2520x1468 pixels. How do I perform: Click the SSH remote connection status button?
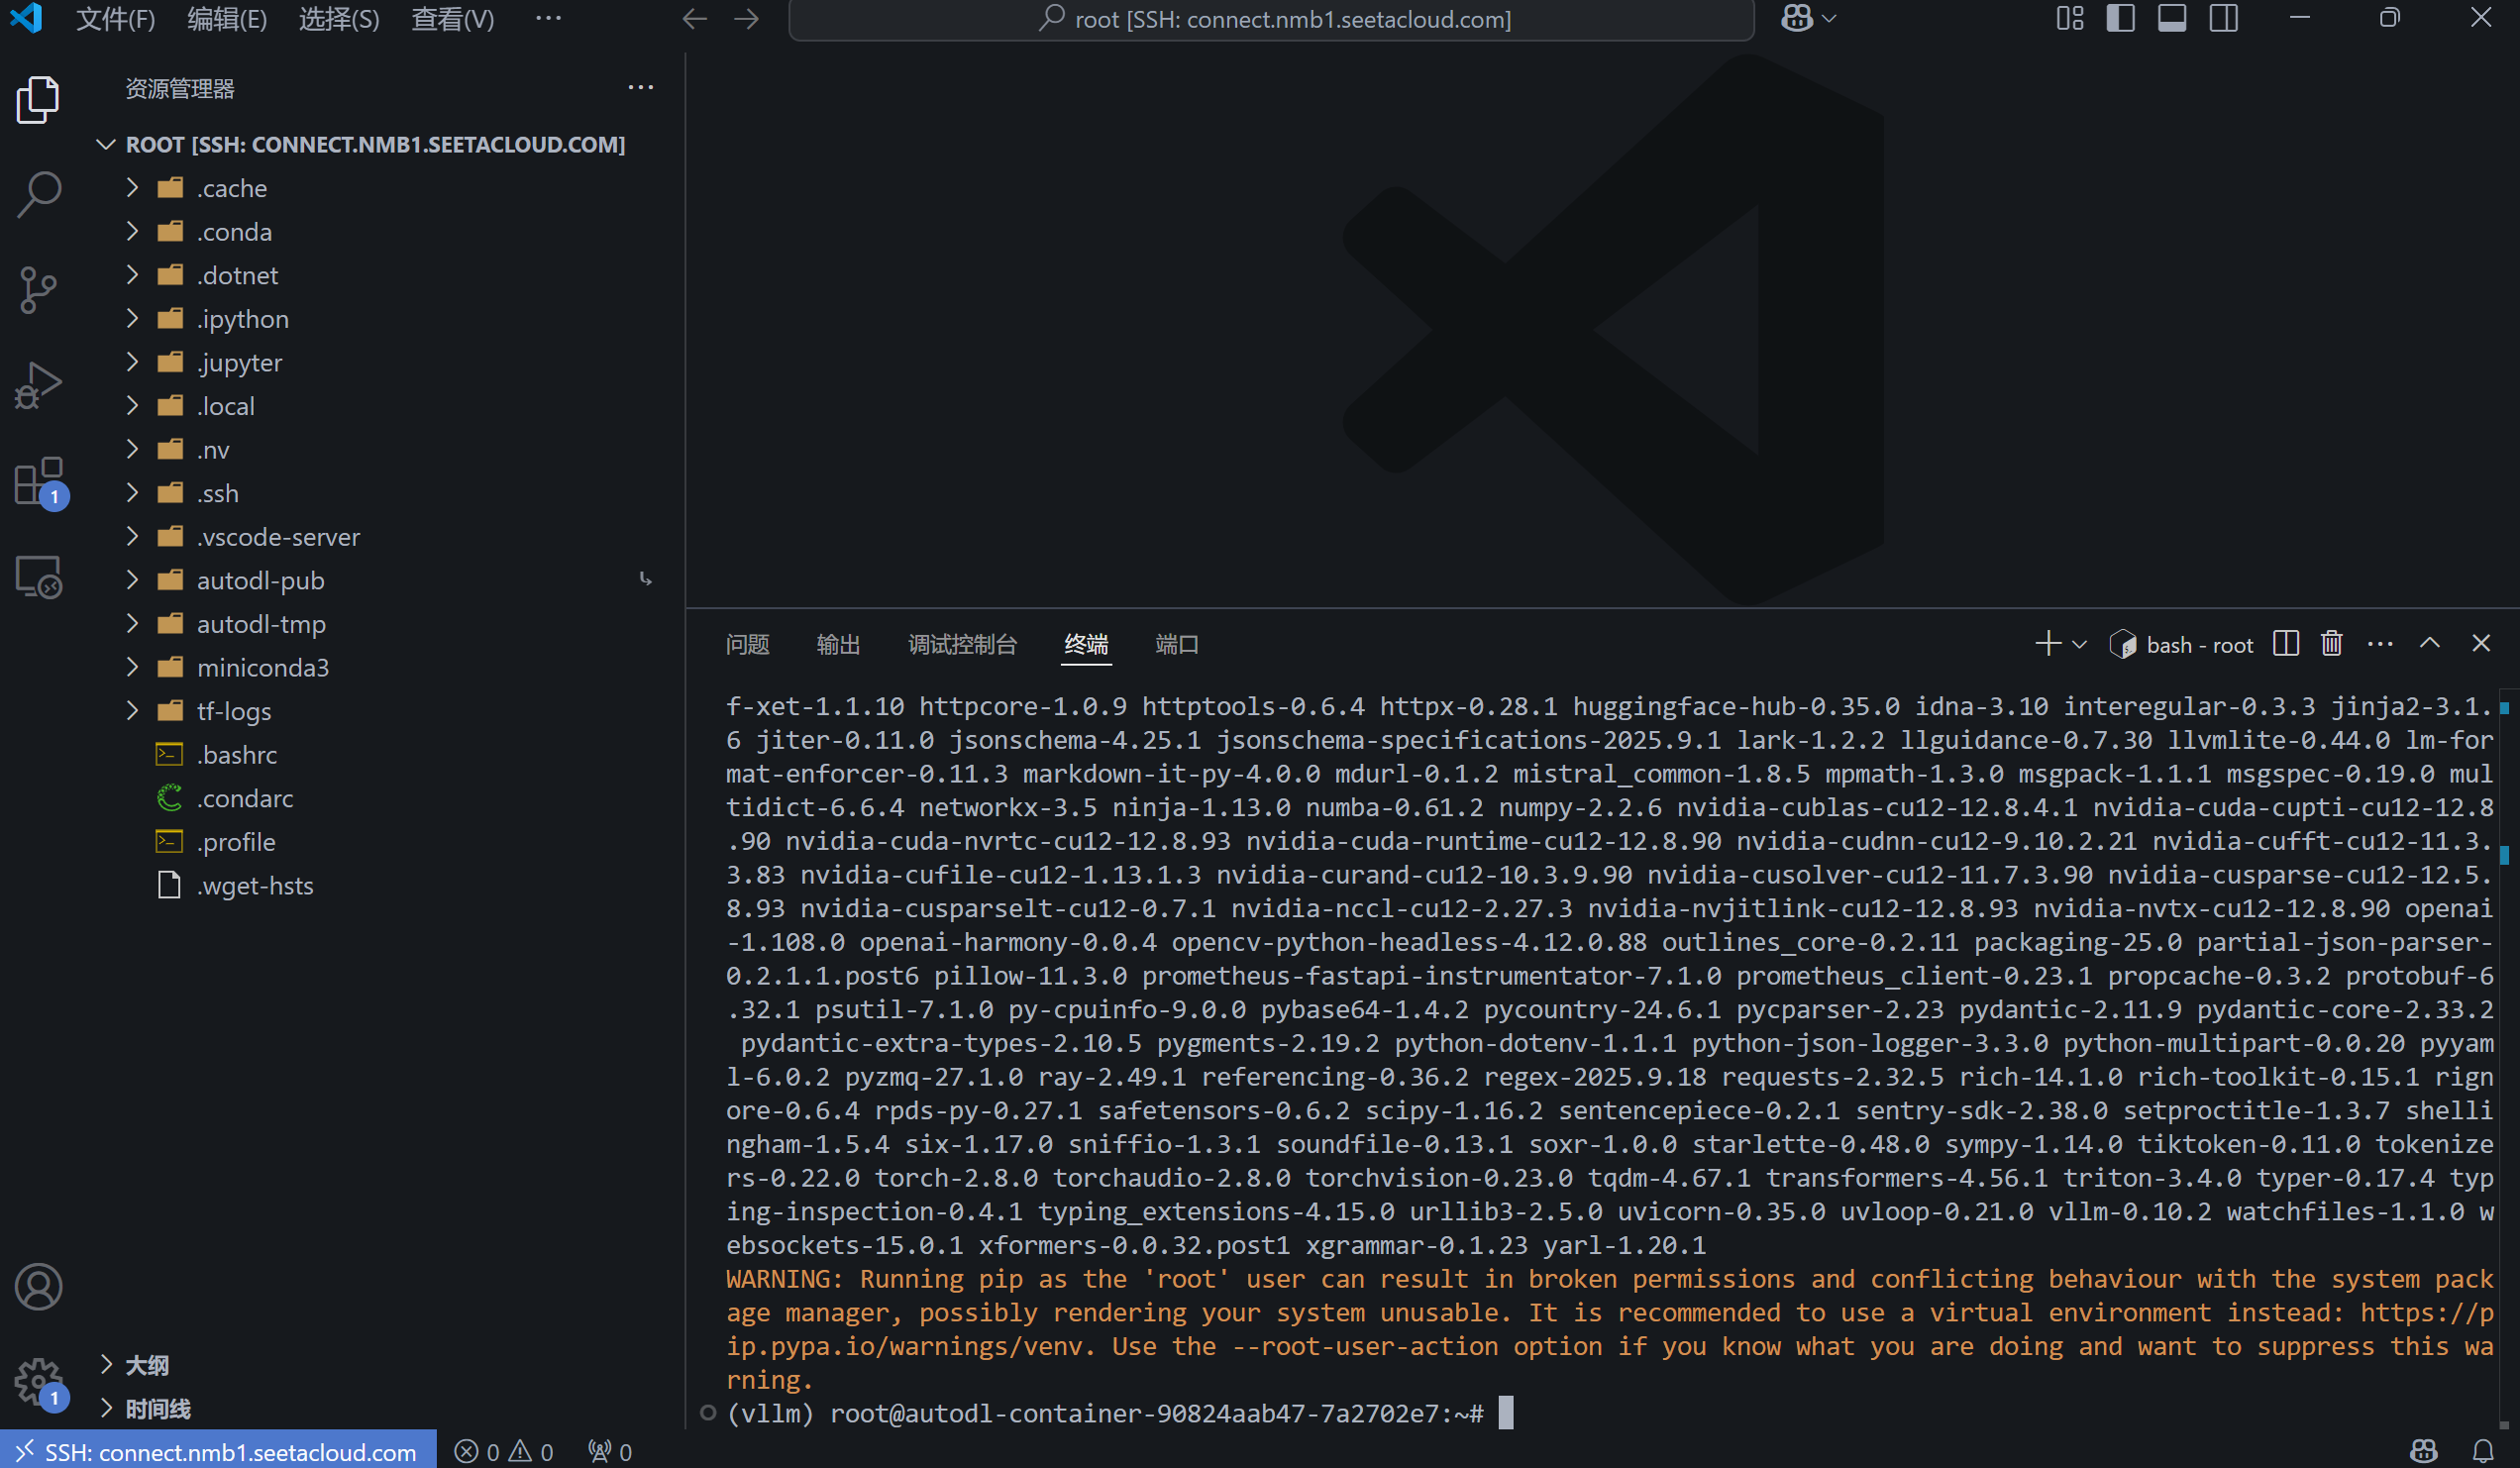(218, 1451)
